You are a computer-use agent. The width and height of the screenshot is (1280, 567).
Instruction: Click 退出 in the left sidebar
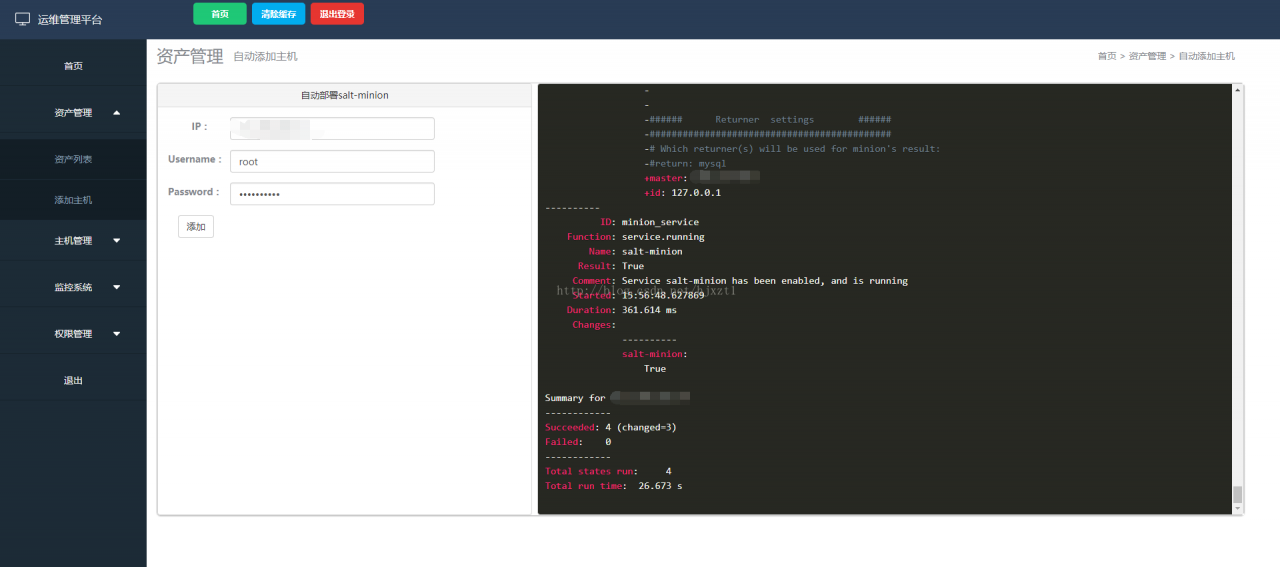pyautogui.click(x=73, y=381)
